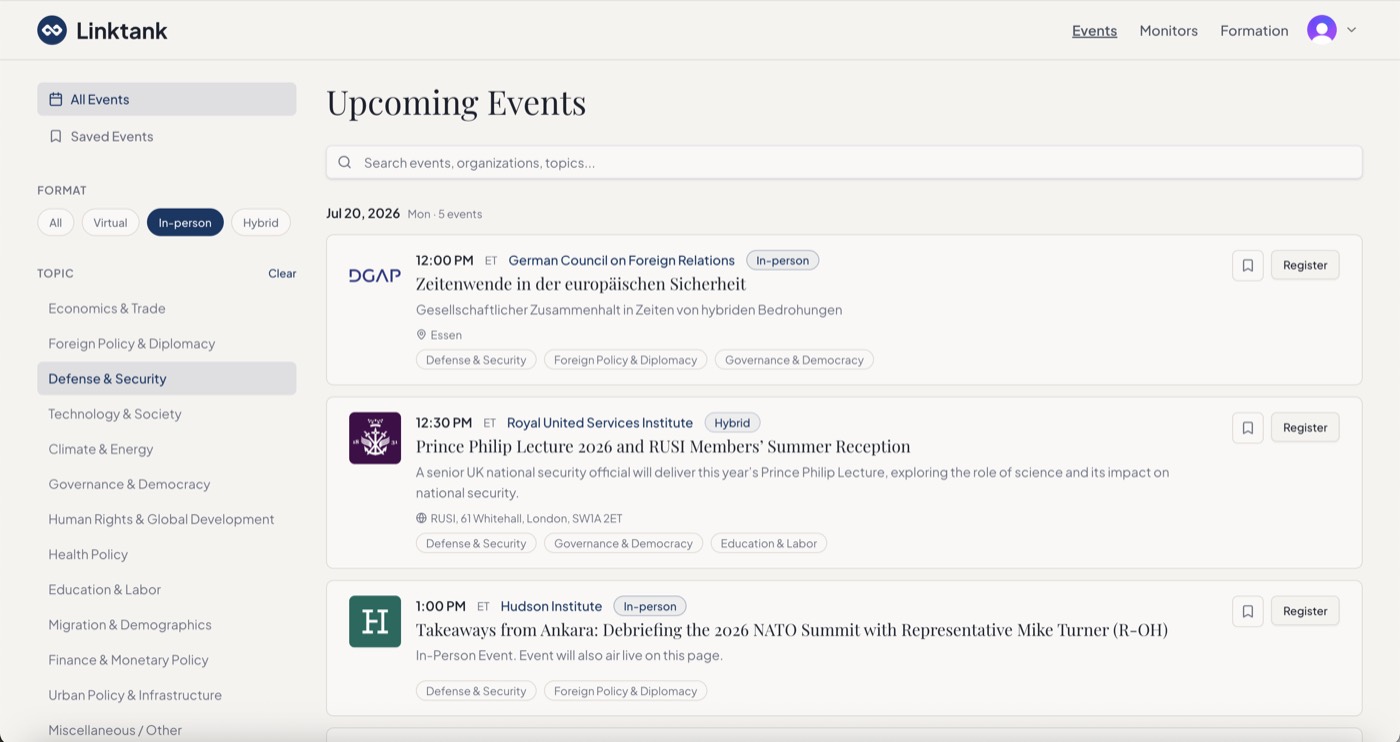Bookmark the Zeitenwende event

click(1248, 265)
